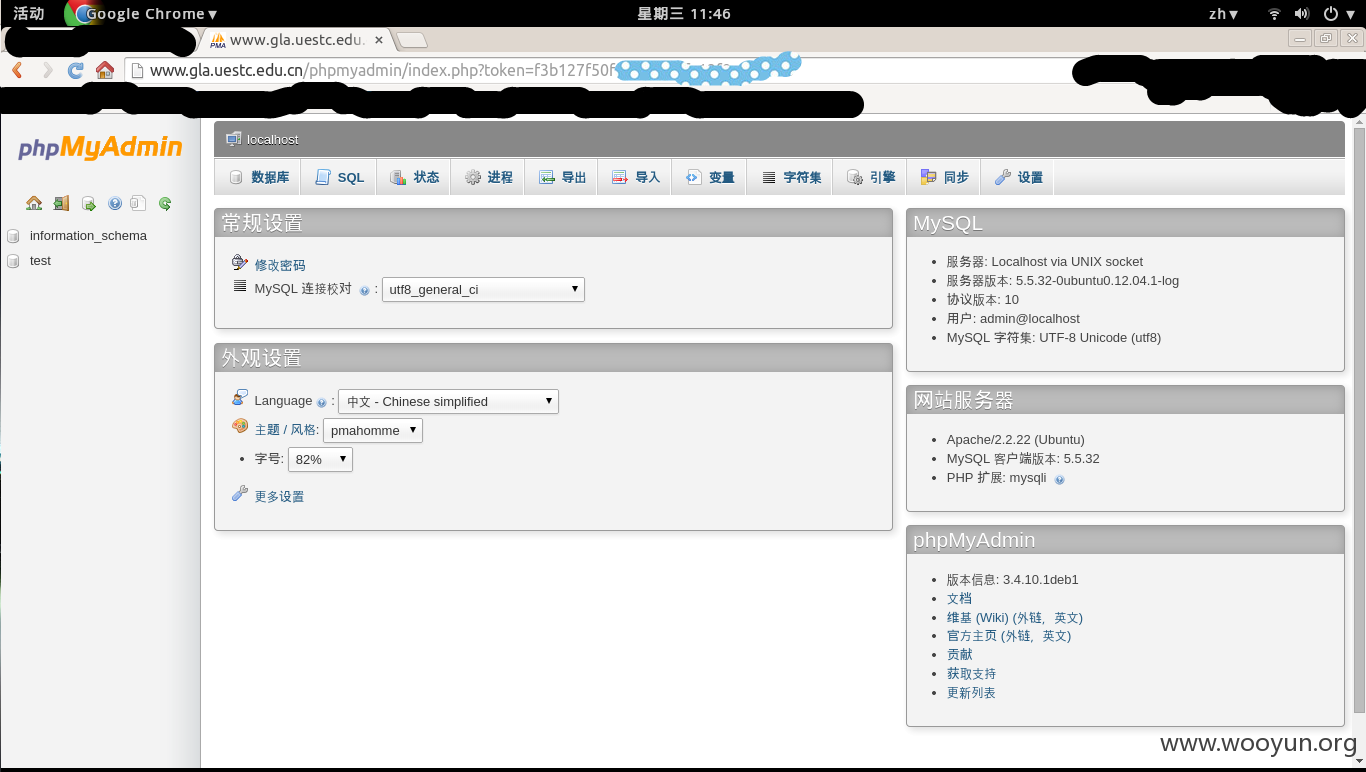Click the localhost server breadcrumb link
1366x772 pixels.
pos(273,139)
